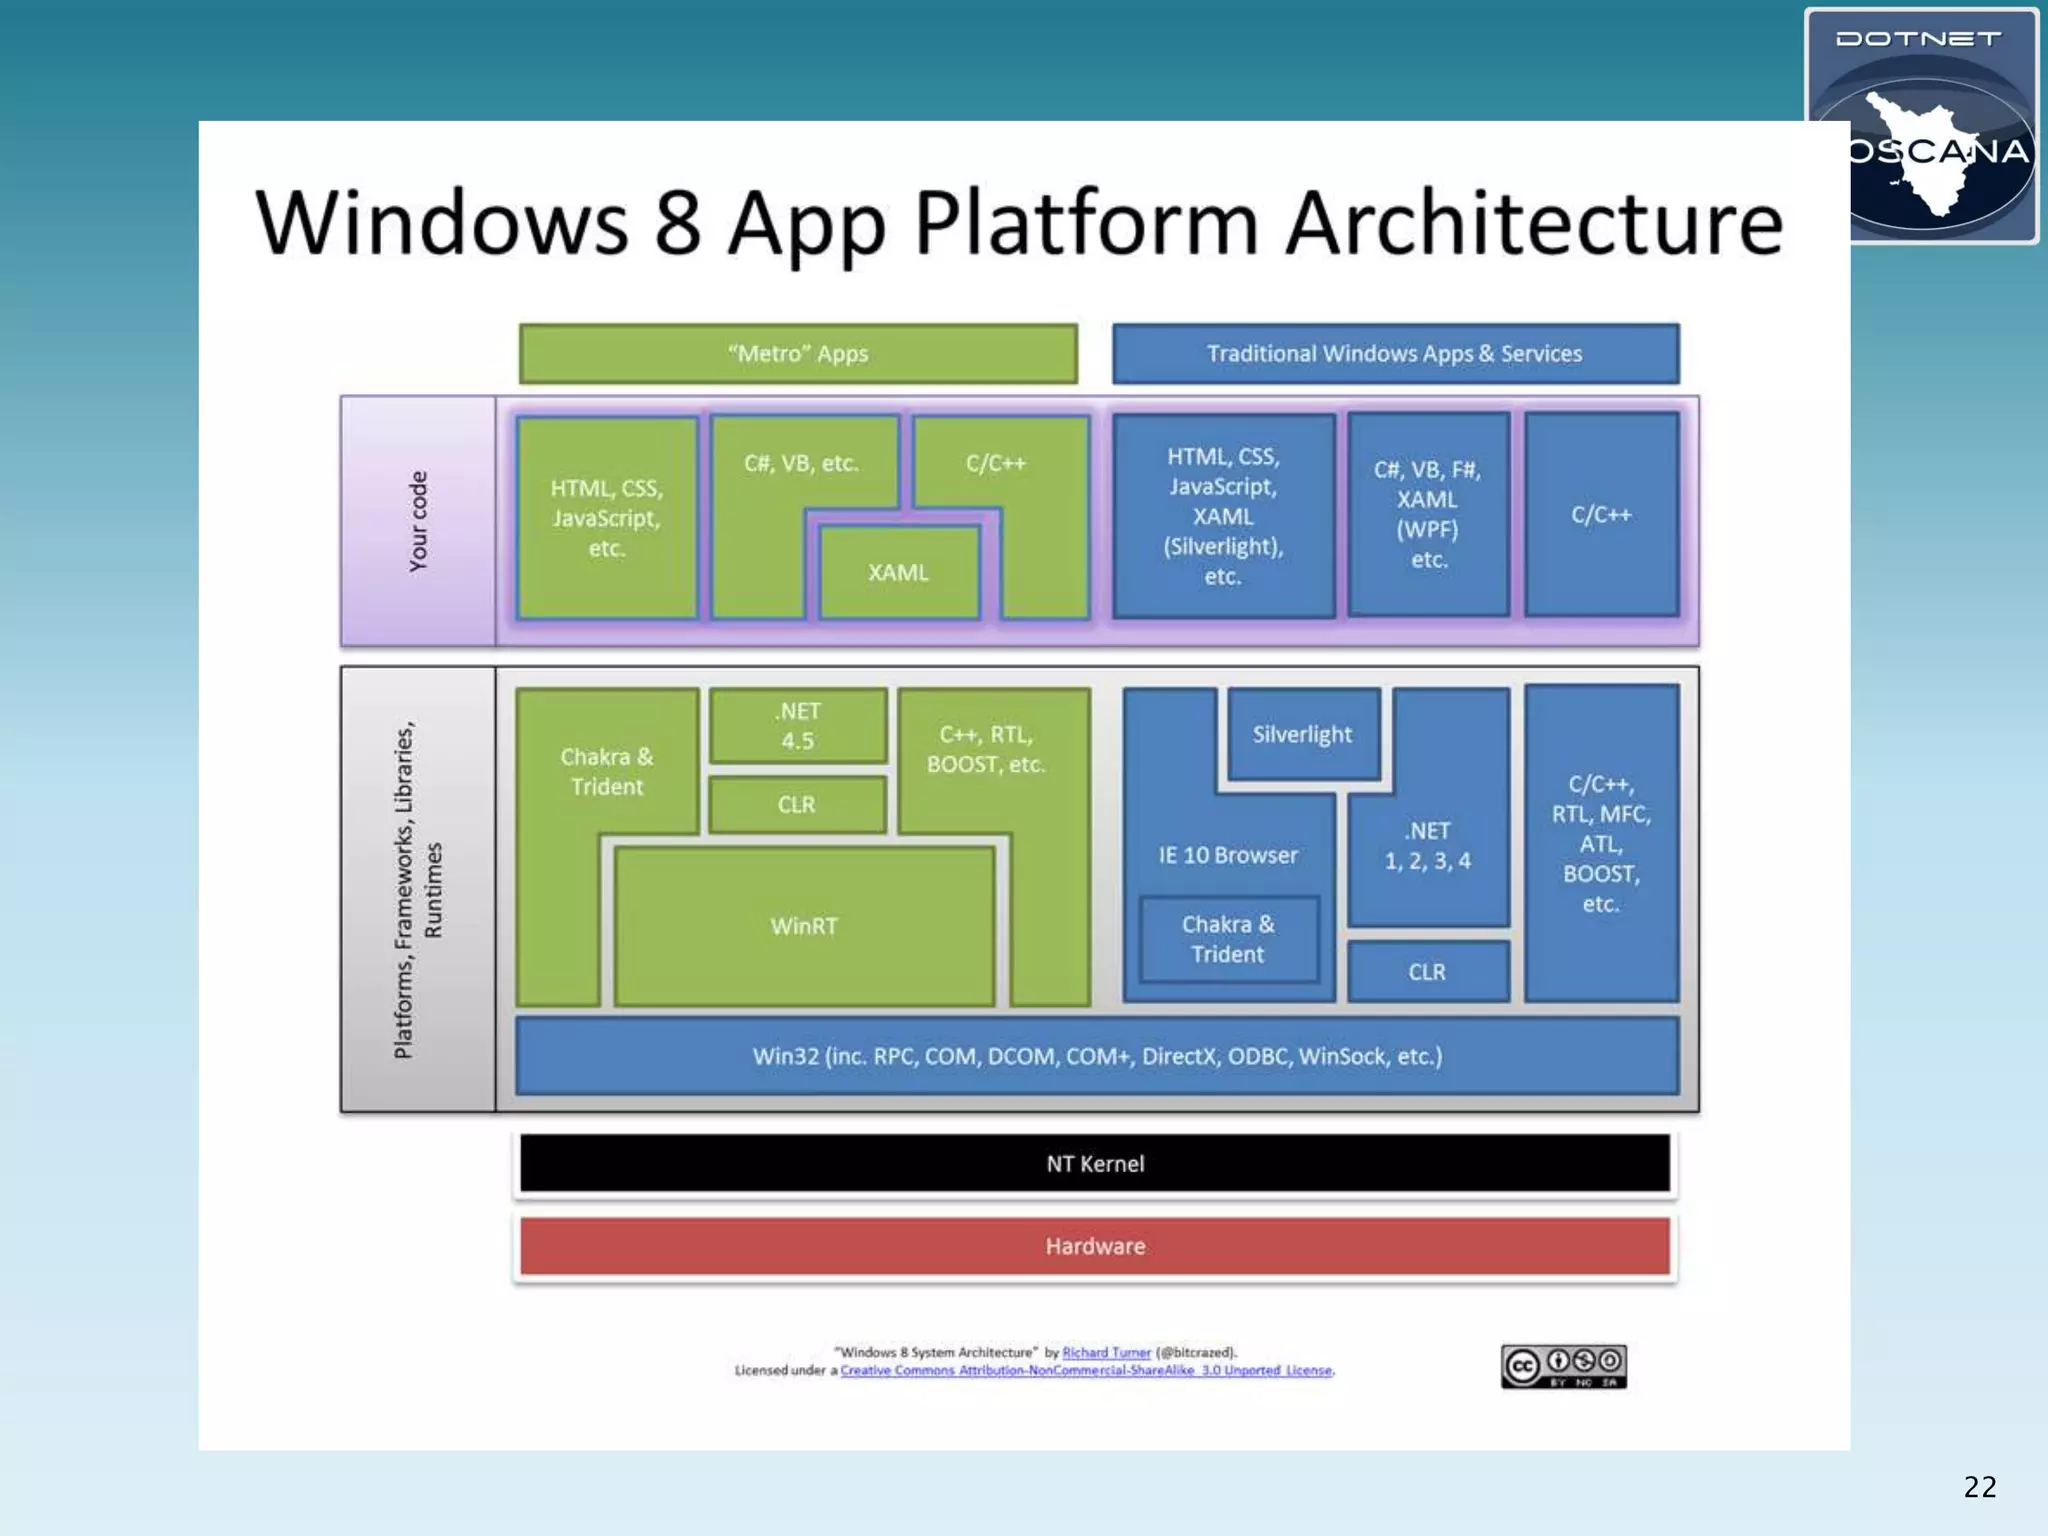Click the .NET 1, 2, 3, 4 block
Viewport: 2048px width, 1536px height.
pos(1428,846)
